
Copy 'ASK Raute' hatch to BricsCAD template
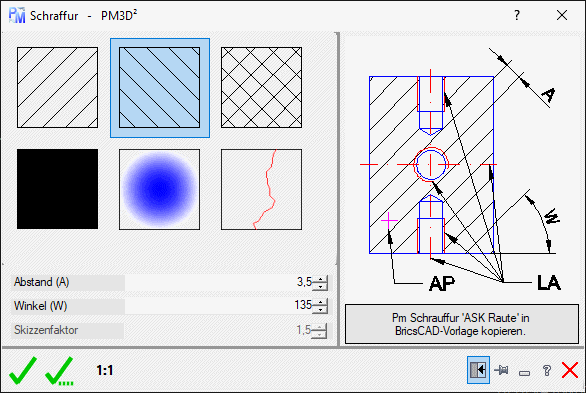(462, 324)
